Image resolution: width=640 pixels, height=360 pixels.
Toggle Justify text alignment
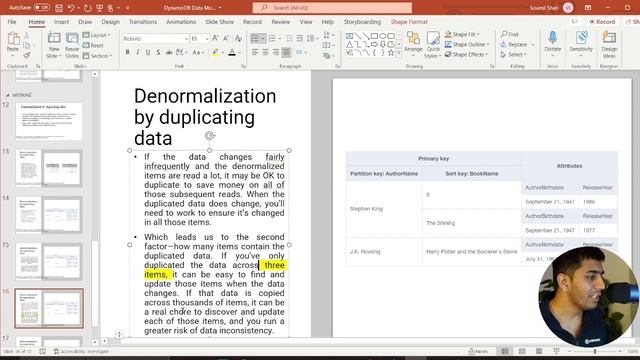point(287,52)
